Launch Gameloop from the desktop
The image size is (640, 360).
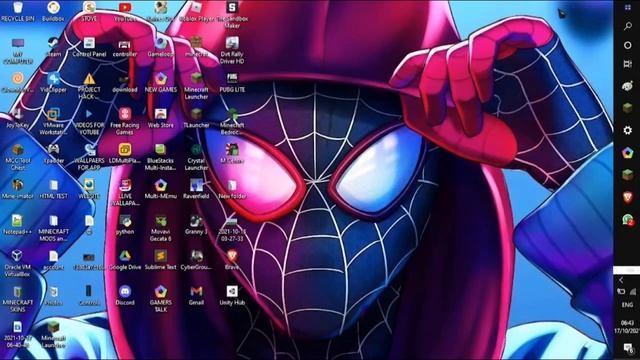[161, 47]
